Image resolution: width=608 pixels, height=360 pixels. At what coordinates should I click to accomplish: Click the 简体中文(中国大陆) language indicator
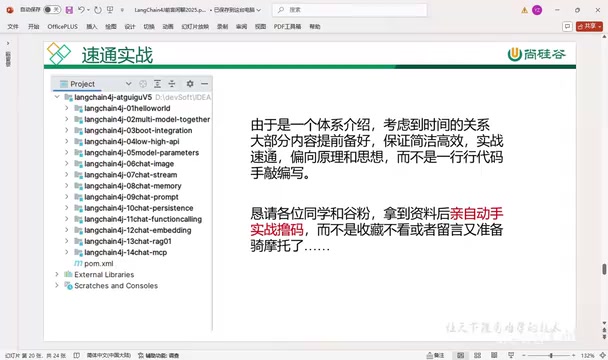(x=109, y=355)
